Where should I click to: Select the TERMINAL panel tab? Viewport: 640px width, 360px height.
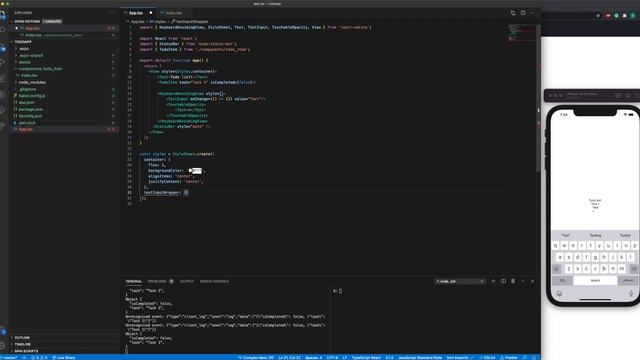pos(133,281)
